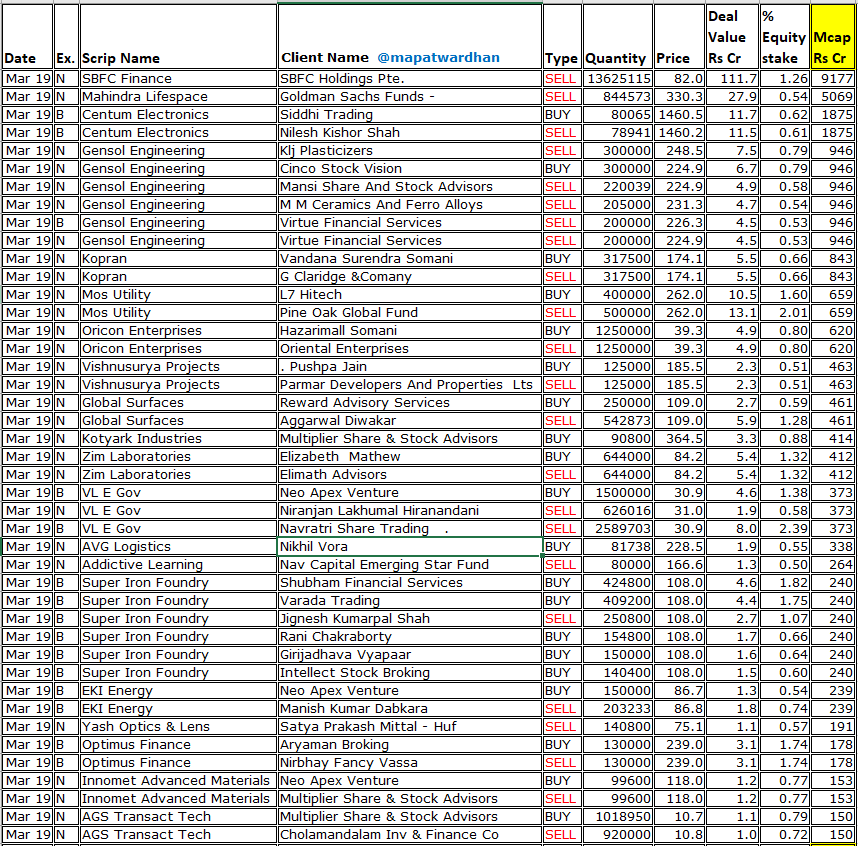Click 'Pine Oak Global Fund' cell

(410, 313)
